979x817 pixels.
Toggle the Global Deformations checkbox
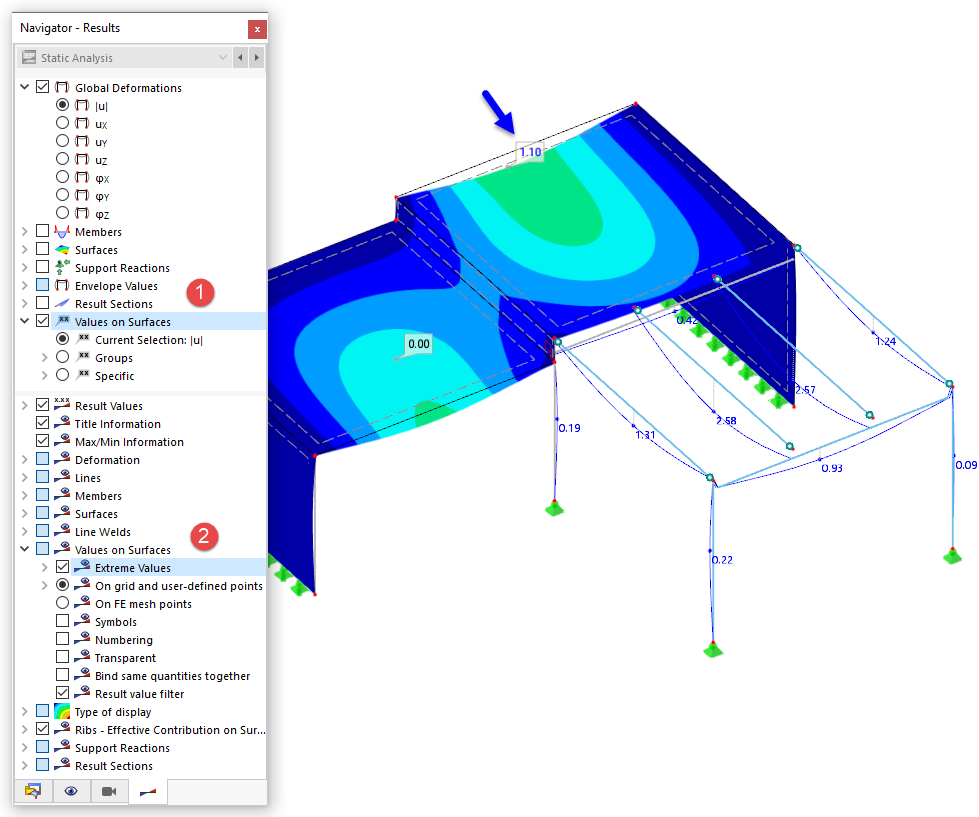point(42,87)
